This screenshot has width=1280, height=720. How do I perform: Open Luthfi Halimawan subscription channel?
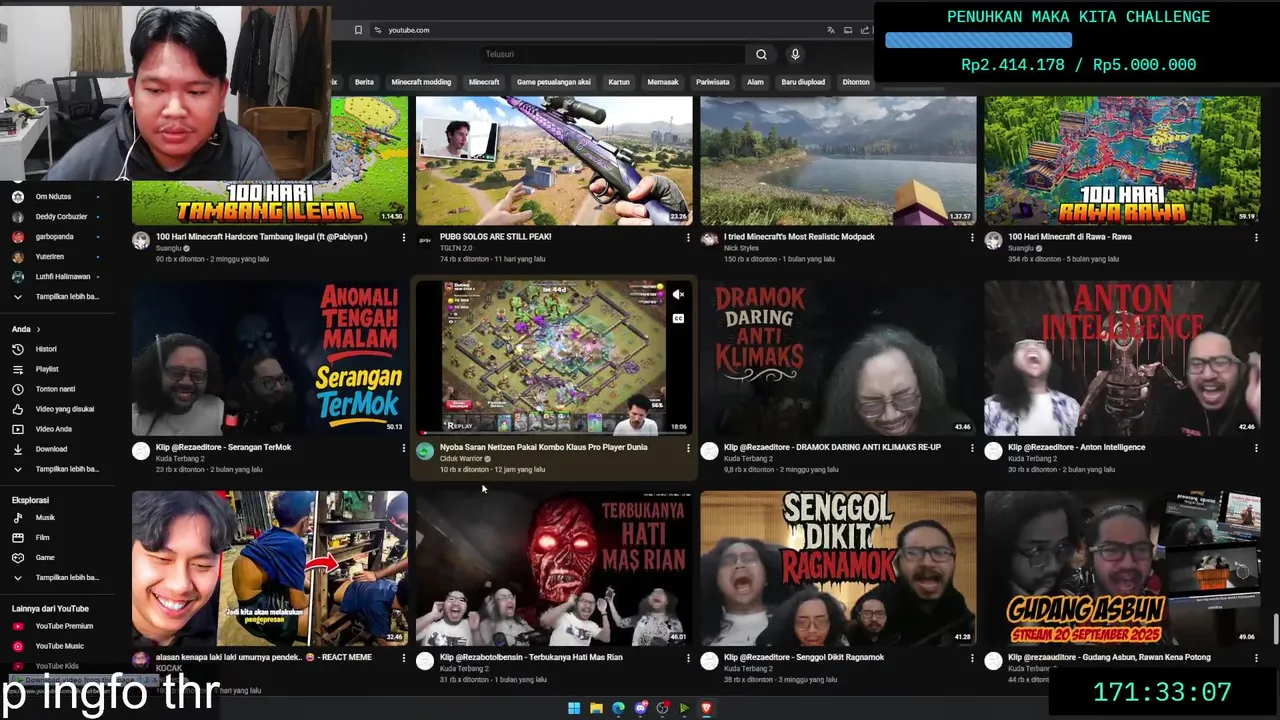(x=62, y=277)
